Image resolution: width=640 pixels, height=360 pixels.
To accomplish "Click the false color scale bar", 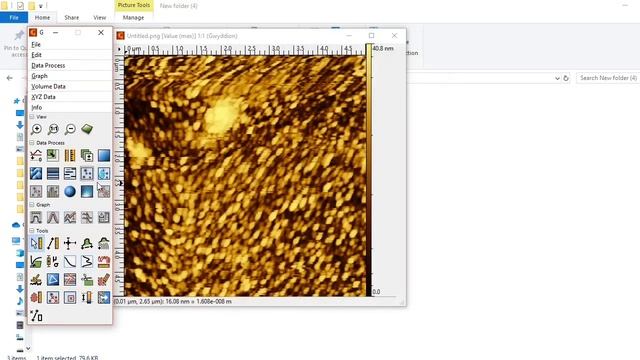I will coord(369,170).
